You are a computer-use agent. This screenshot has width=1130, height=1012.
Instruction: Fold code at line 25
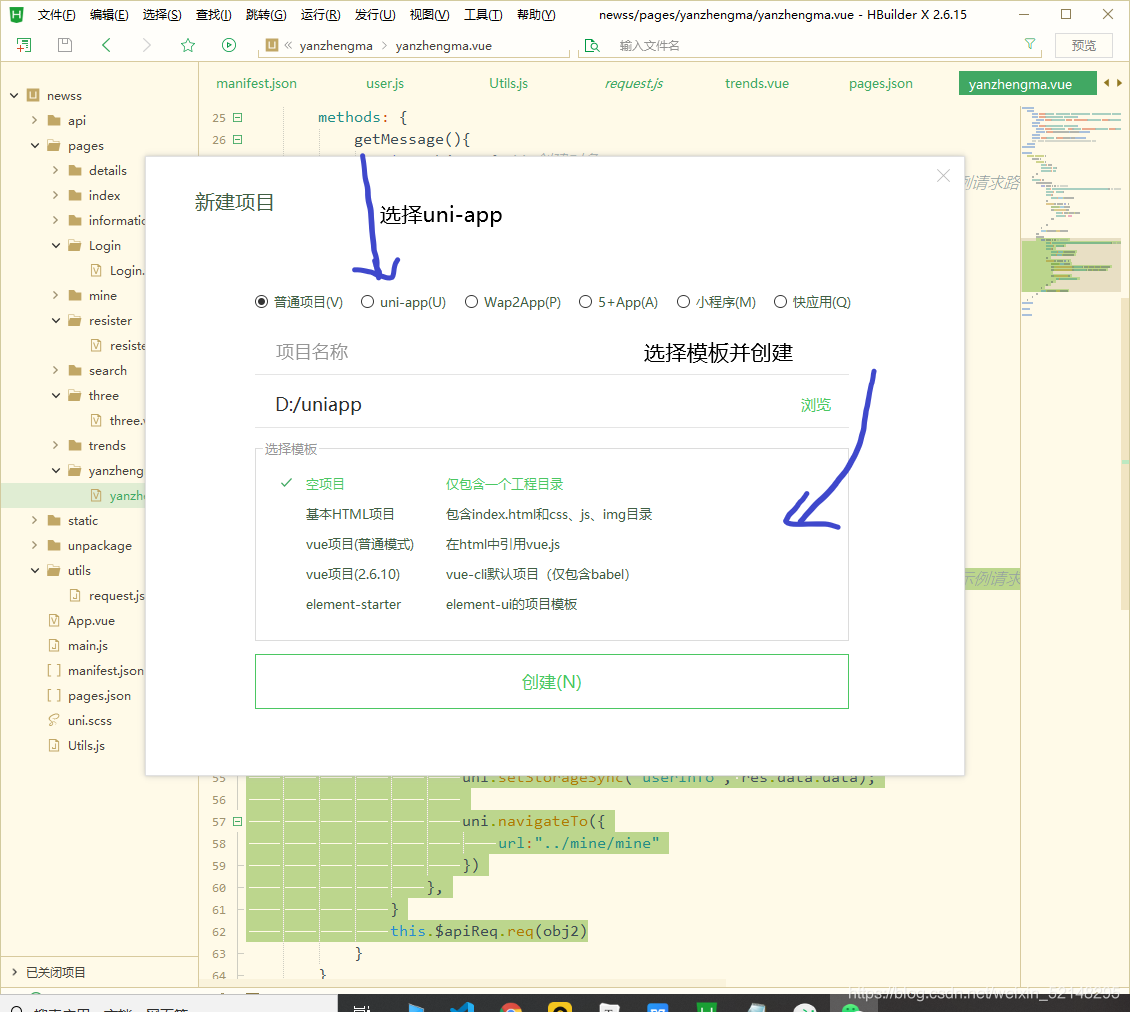tap(238, 117)
